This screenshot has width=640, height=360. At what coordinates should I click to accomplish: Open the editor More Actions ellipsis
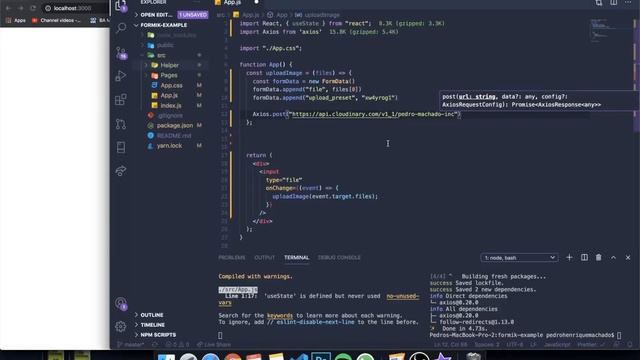click(628, 3)
